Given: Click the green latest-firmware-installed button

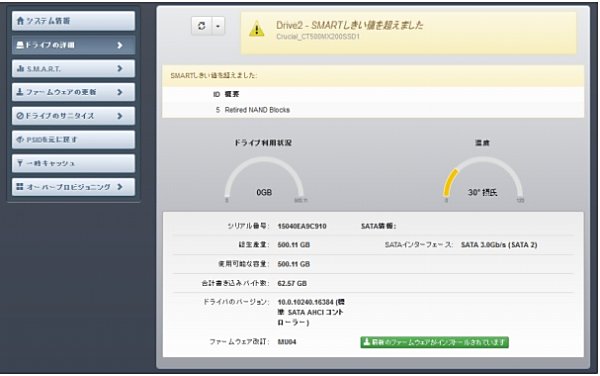Looking at the screenshot, I should pyautogui.click(x=434, y=342).
